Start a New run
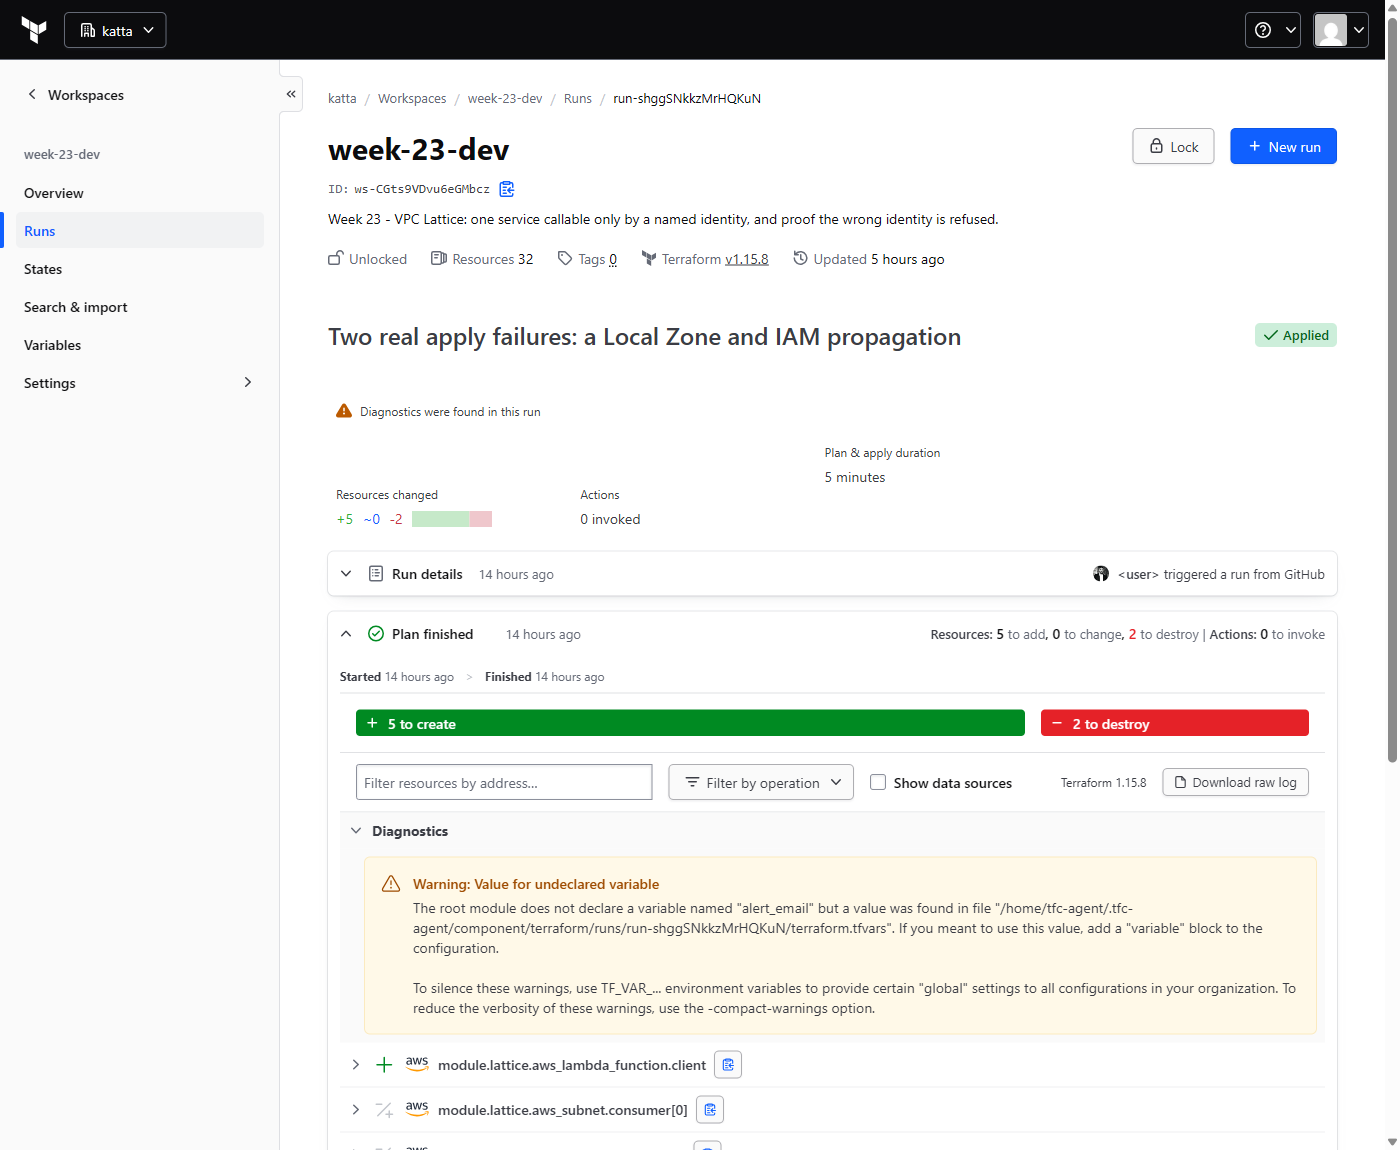Viewport: 1400px width, 1150px height. (x=1283, y=146)
